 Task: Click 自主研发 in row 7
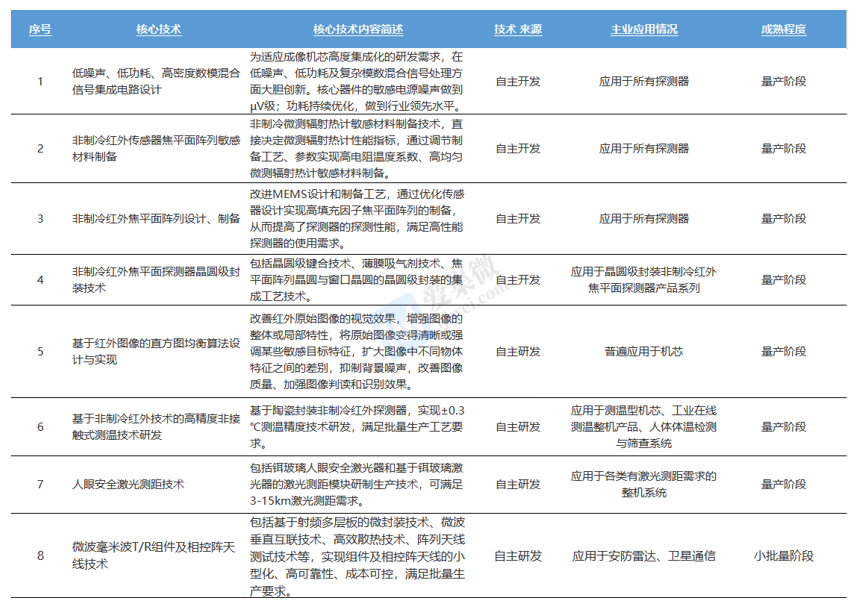[x=518, y=484]
